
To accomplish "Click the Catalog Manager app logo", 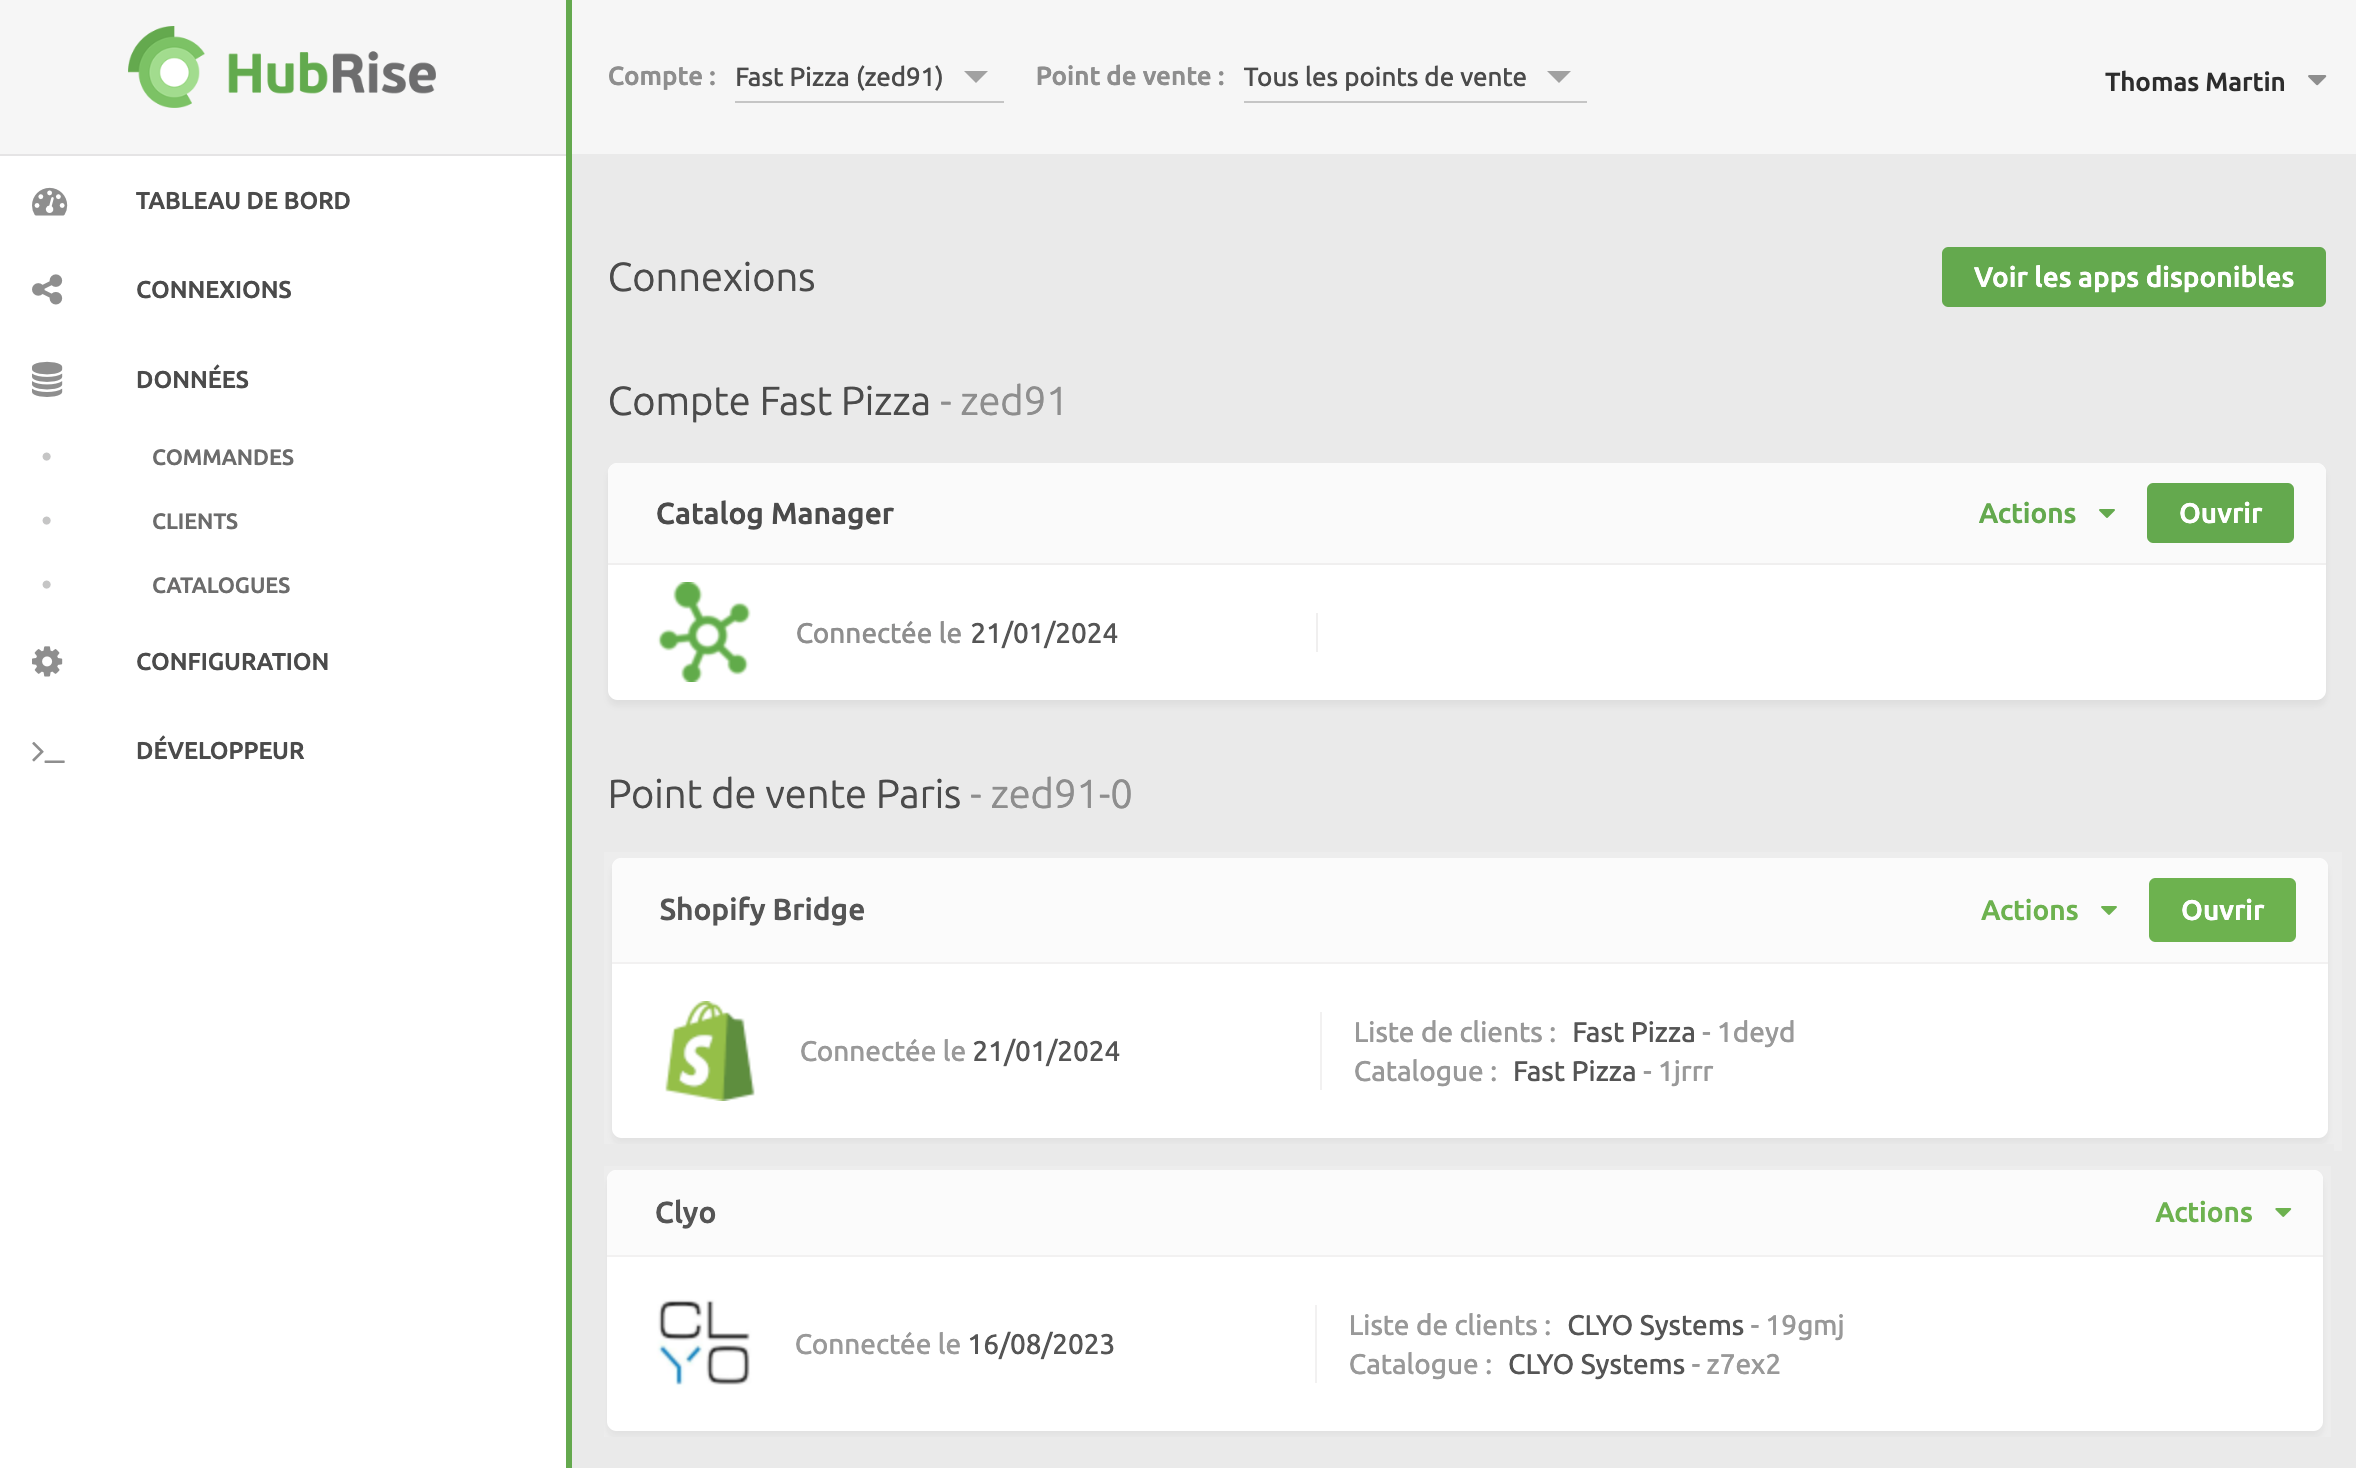I will pyautogui.click(x=704, y=632).
